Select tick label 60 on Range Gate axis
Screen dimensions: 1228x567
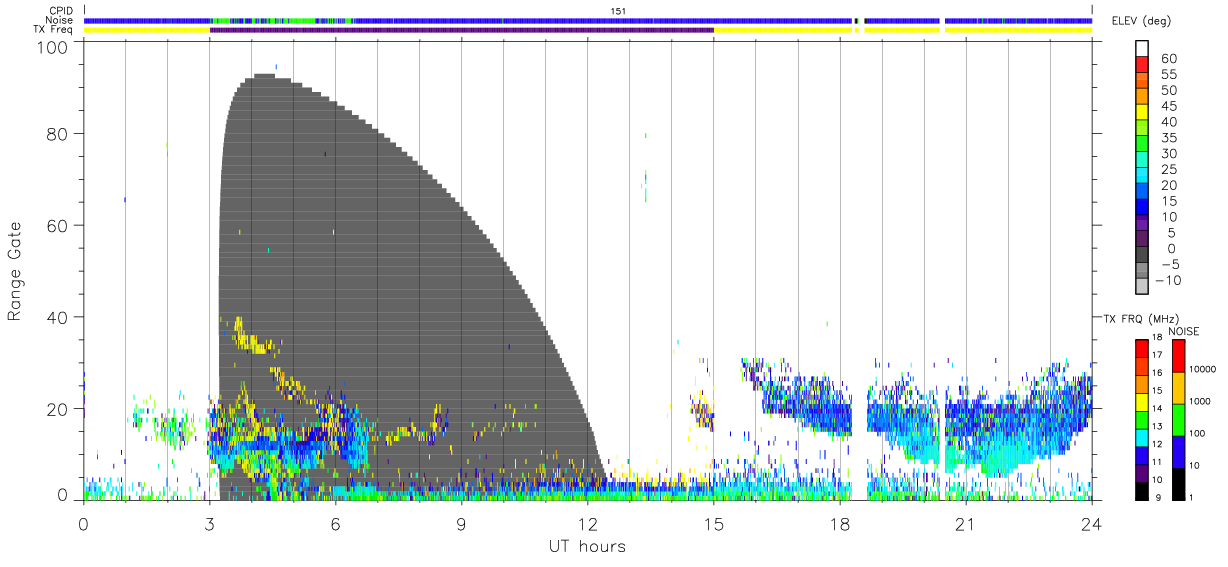59,225
